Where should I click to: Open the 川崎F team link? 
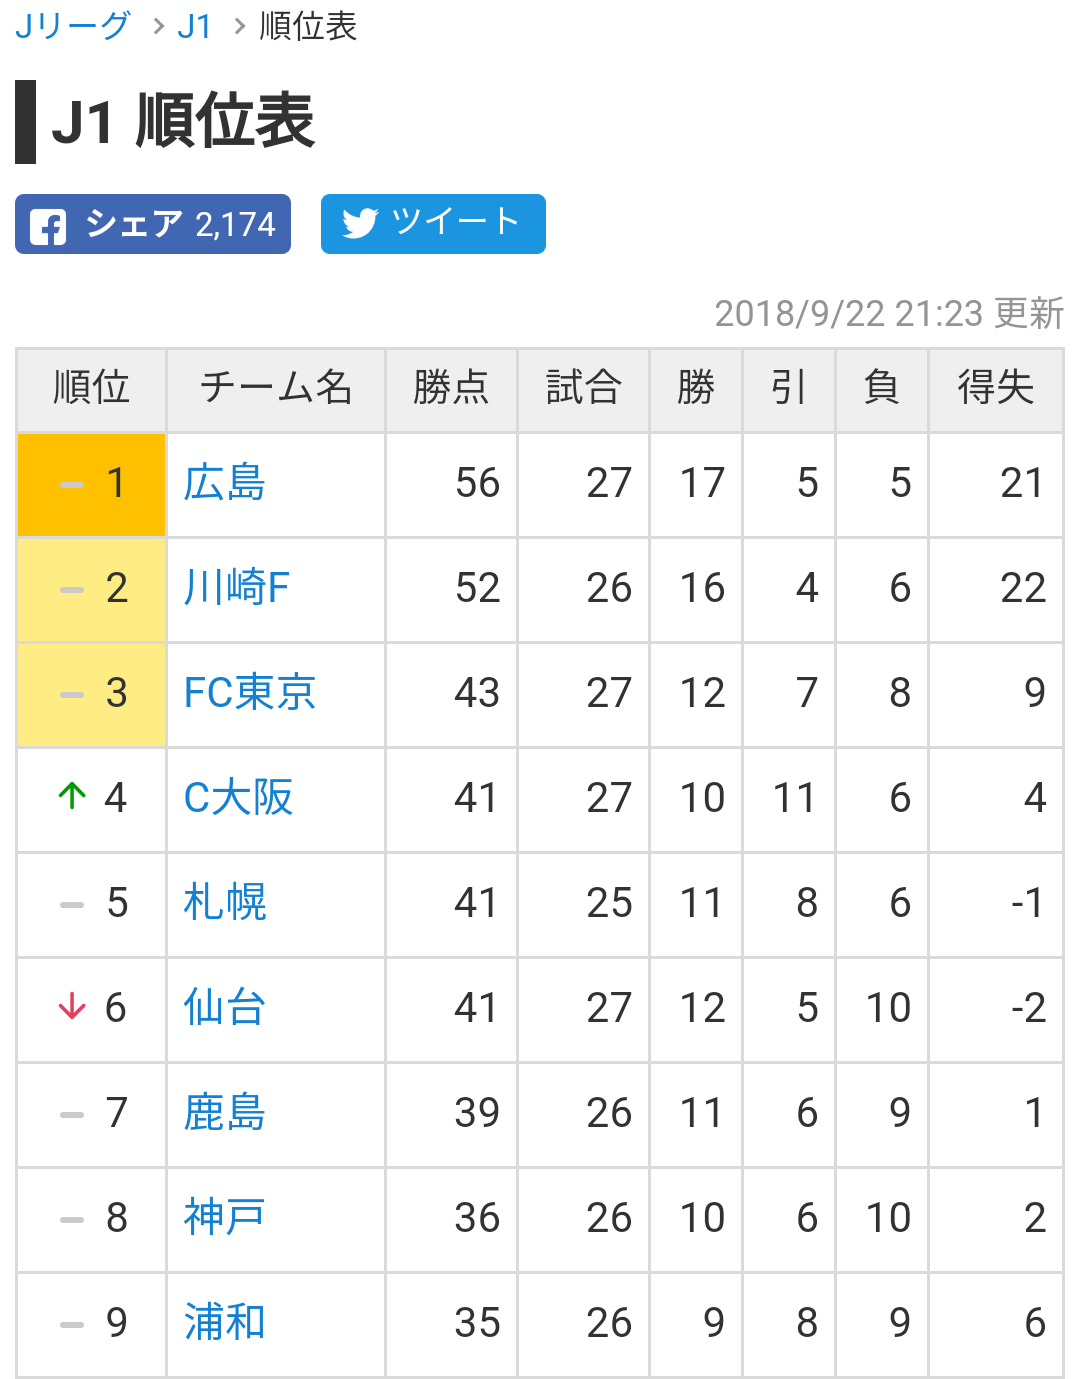click(x=237, y=589)
